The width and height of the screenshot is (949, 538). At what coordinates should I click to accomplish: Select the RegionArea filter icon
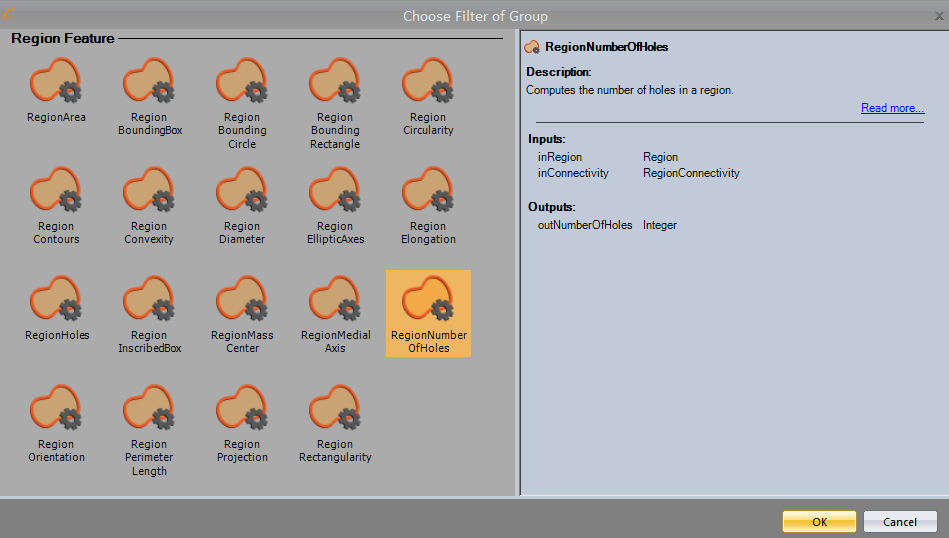[56, 82]
